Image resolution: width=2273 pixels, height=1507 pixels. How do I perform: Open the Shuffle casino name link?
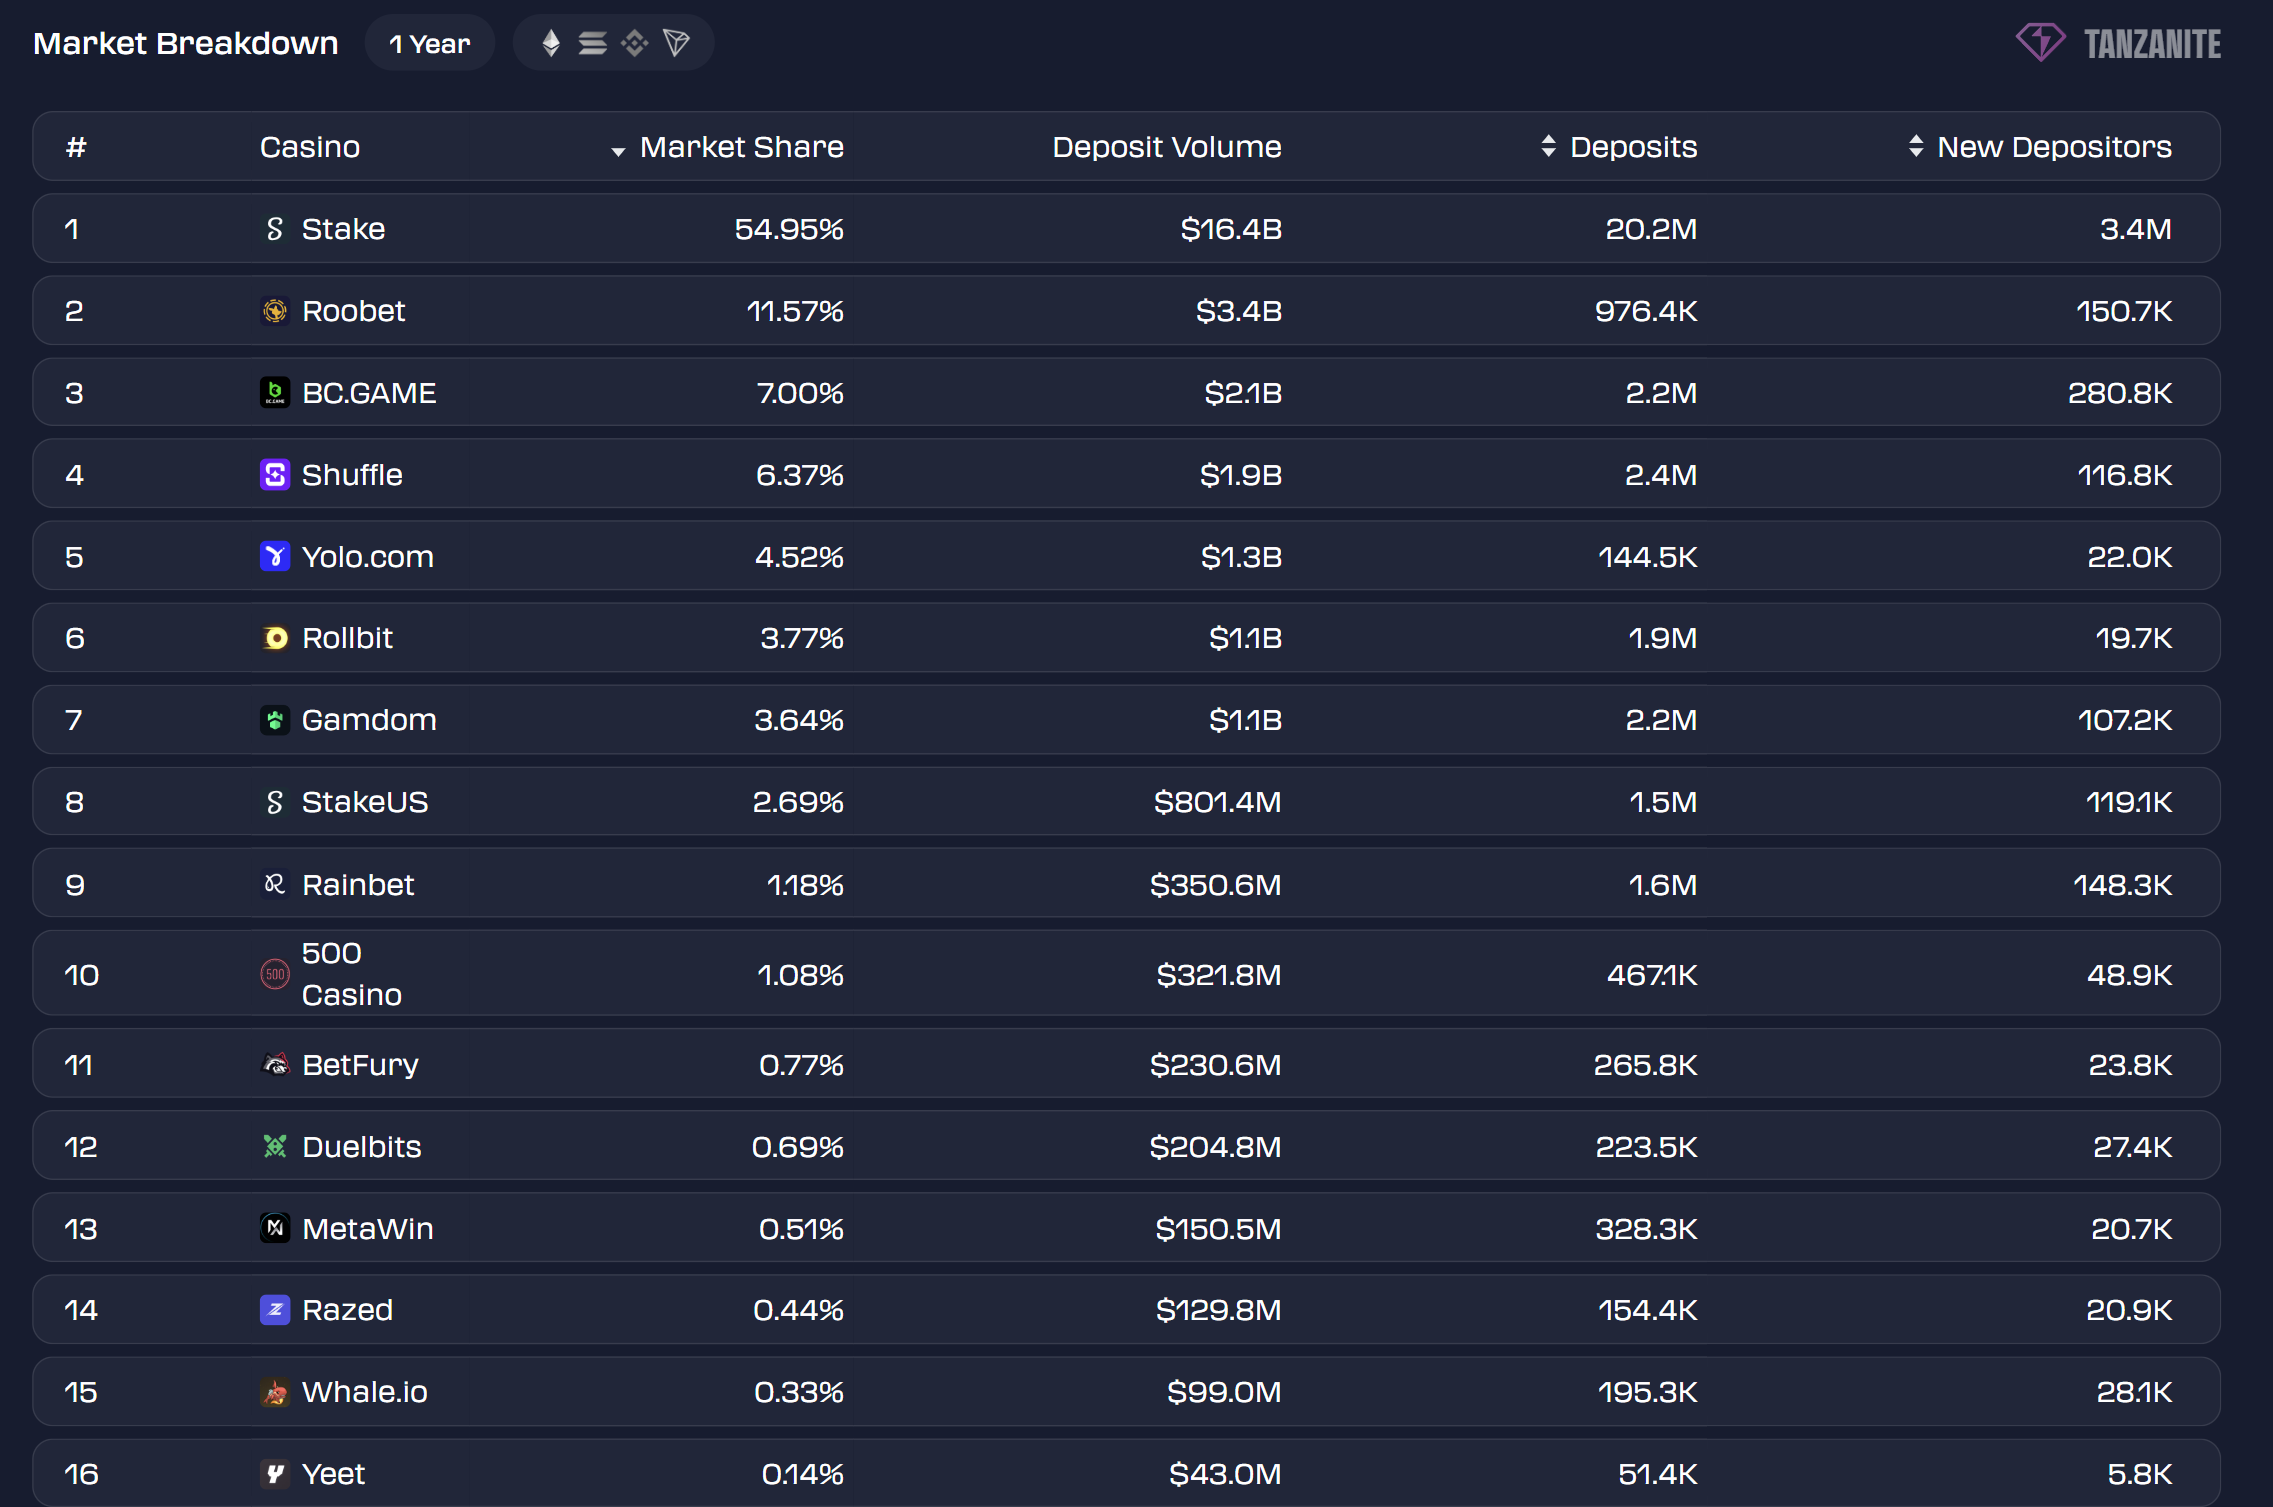(x=352, y=475)
